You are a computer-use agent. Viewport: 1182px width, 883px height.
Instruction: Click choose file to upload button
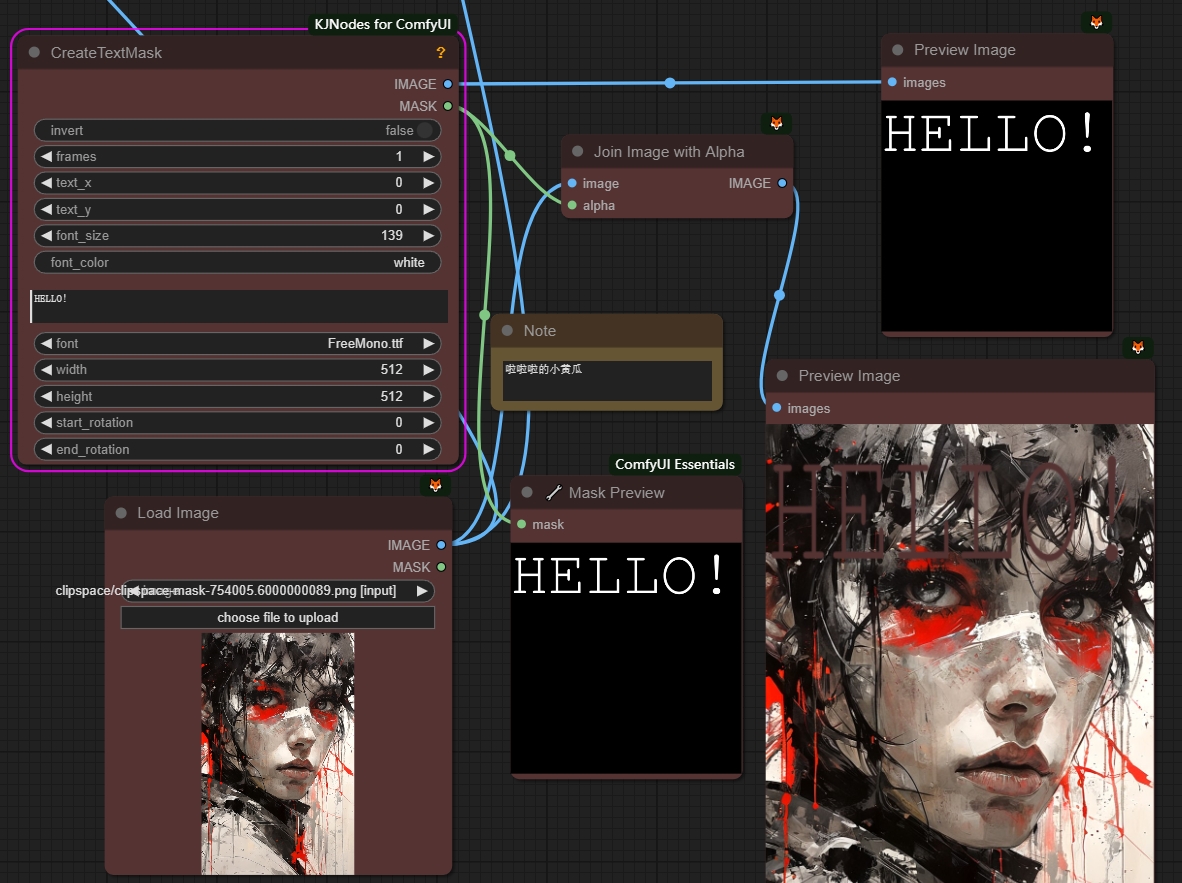click(277, 618)
